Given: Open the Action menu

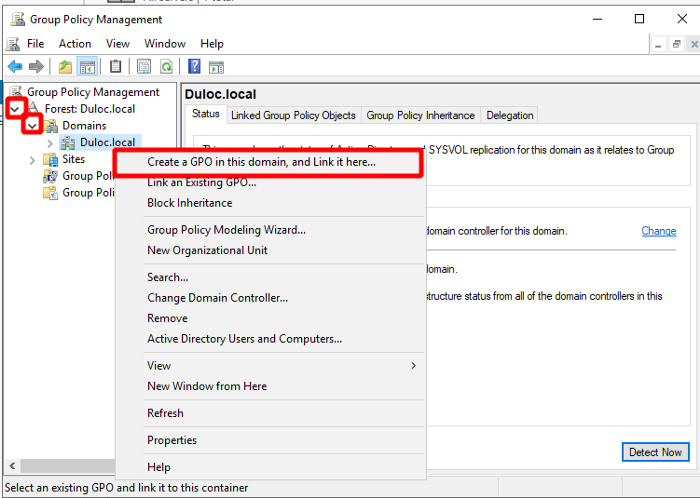Looking at the screenshot, I should (75, 44).
